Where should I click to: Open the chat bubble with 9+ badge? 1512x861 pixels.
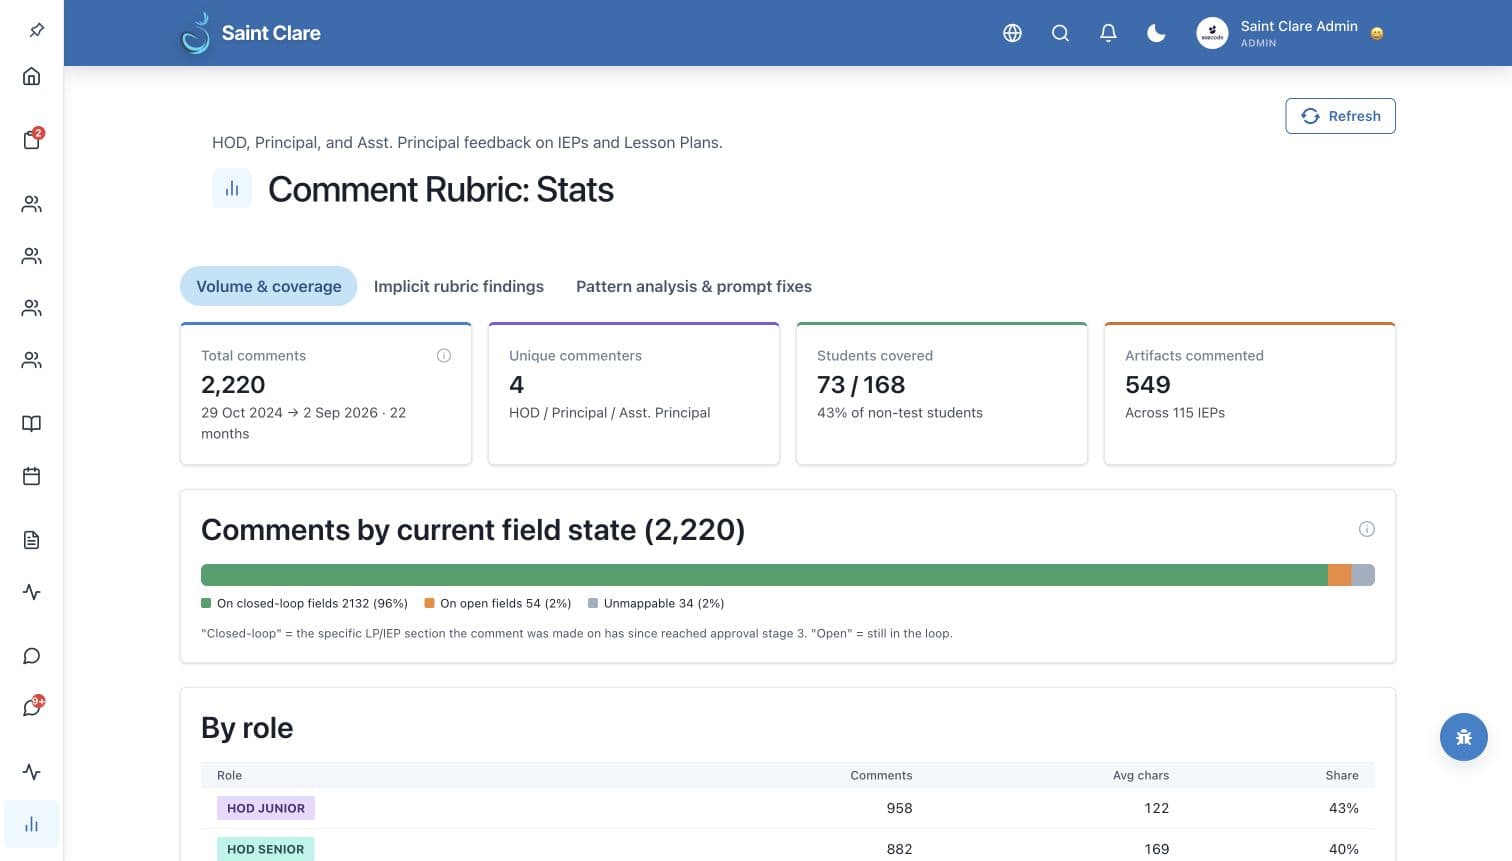(32, 707)
